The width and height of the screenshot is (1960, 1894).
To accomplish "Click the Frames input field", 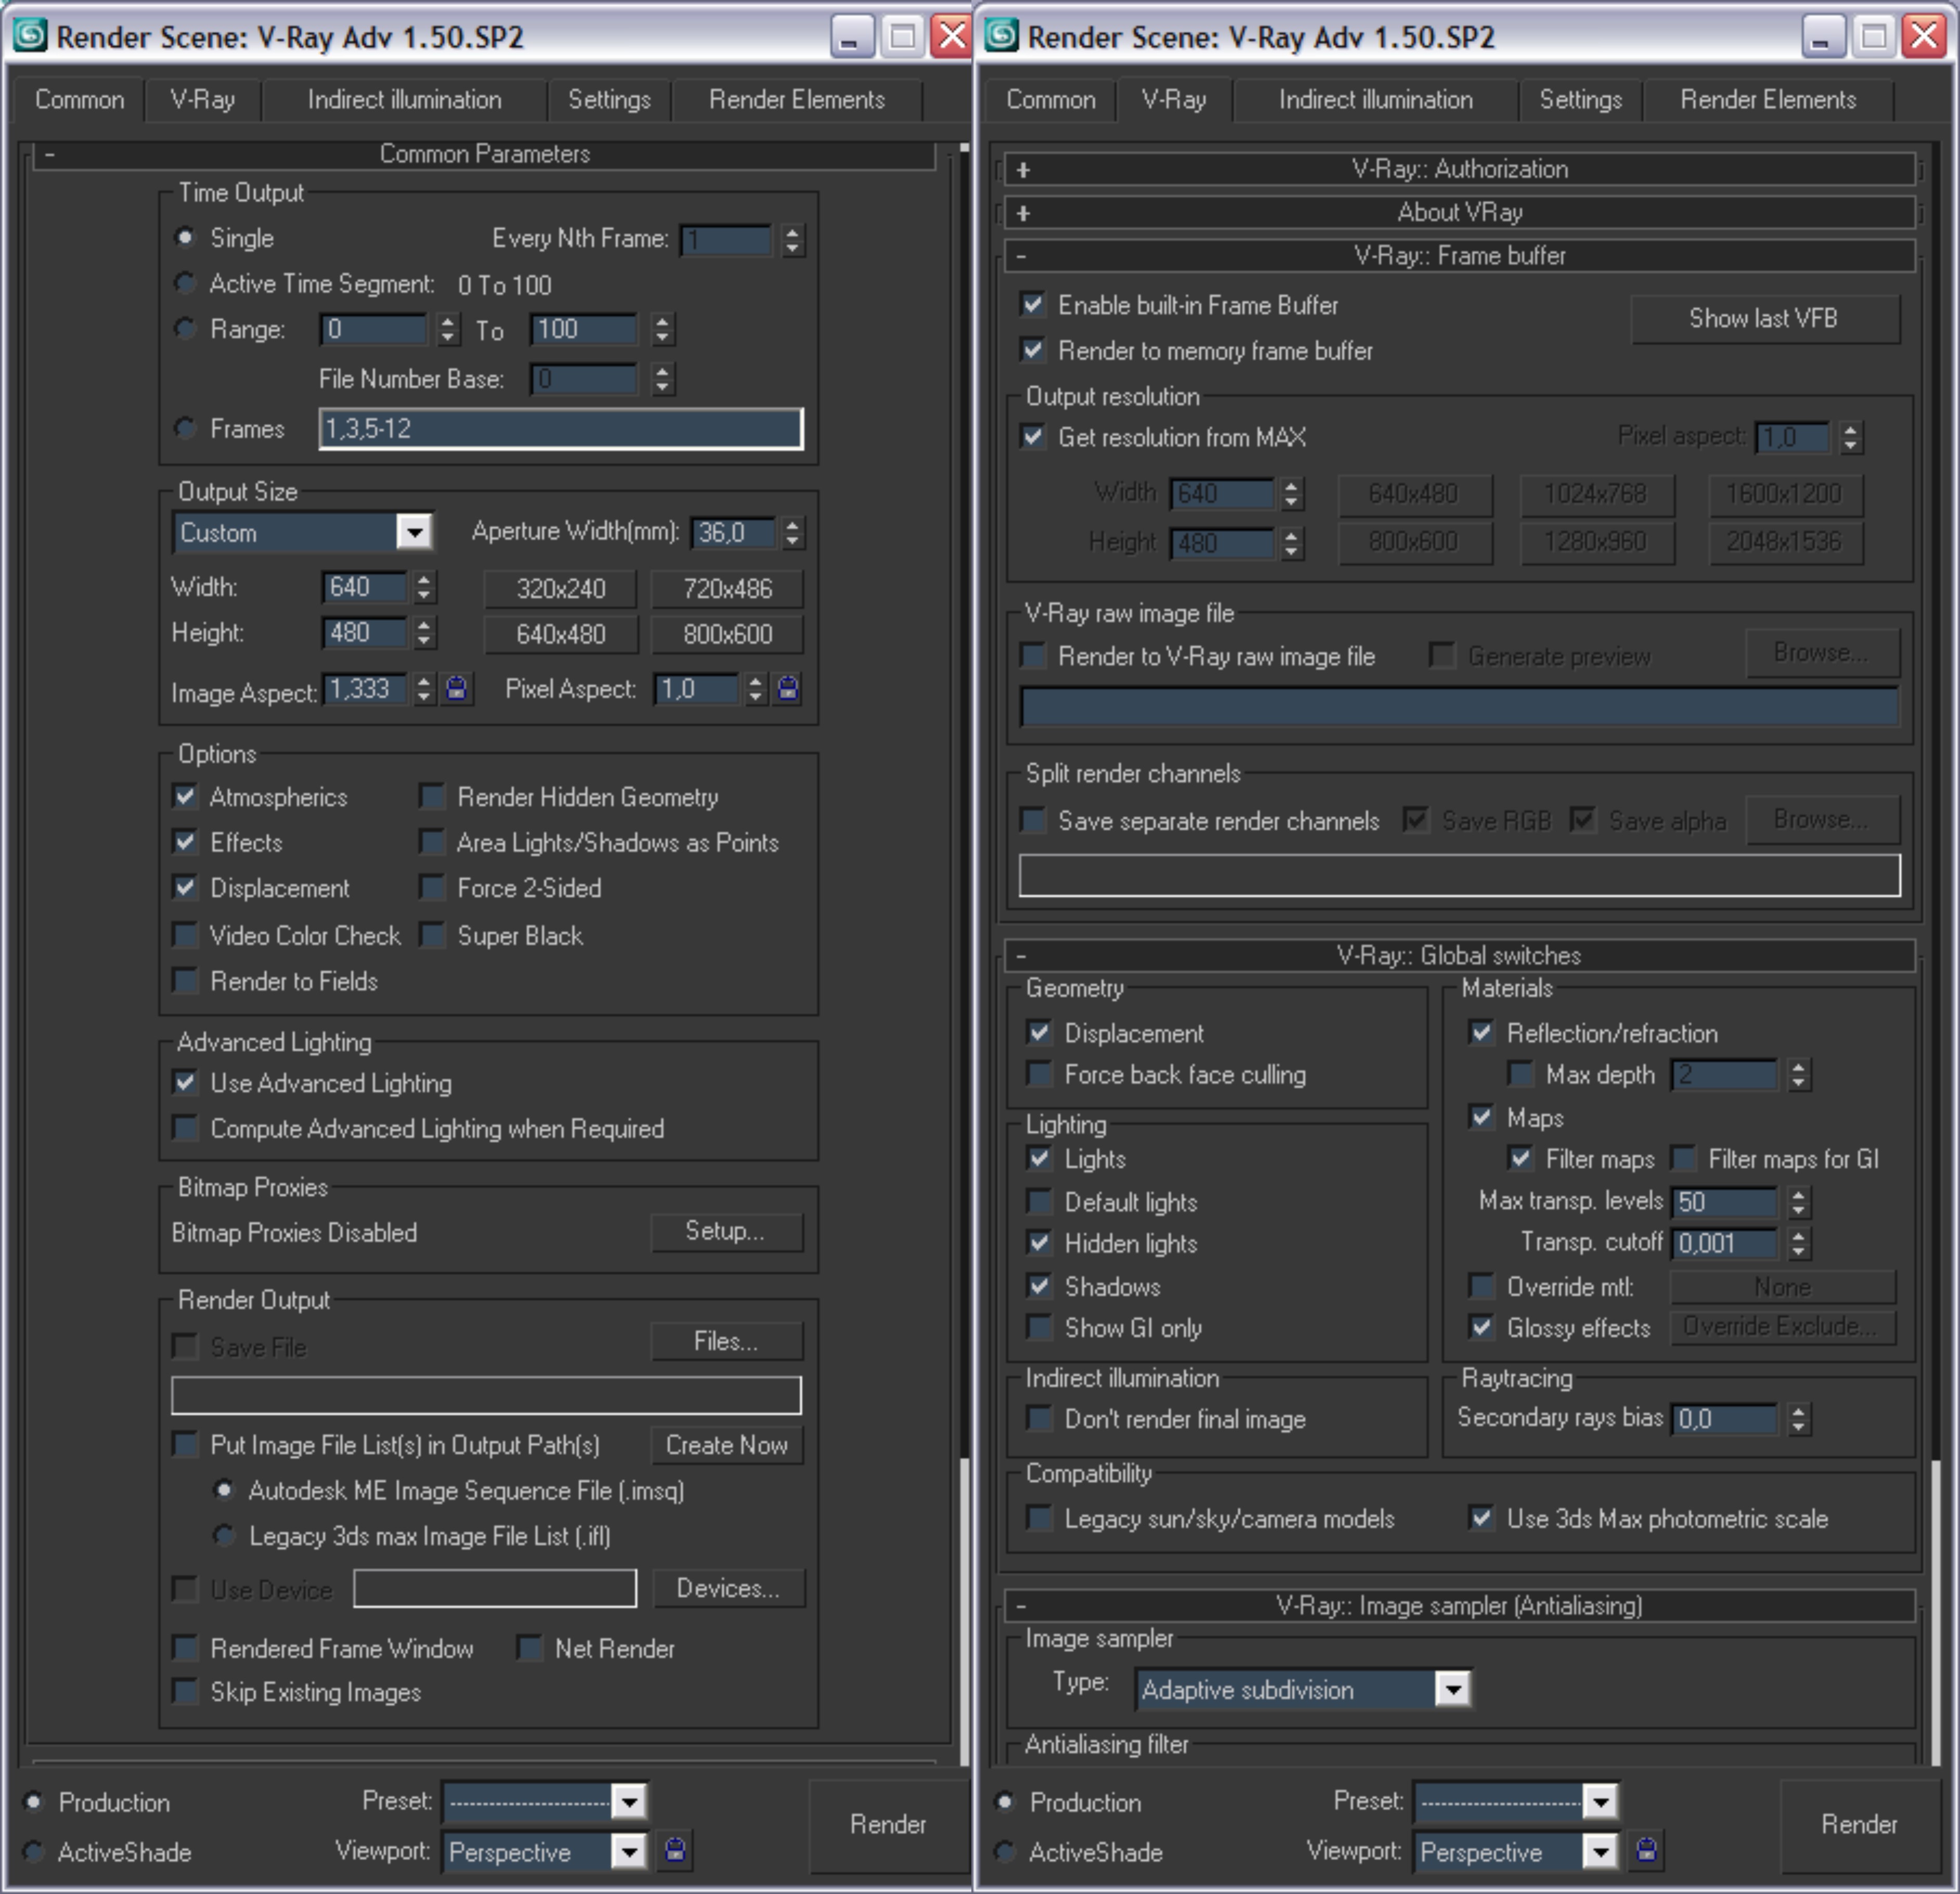I will [x=560, y=429].
